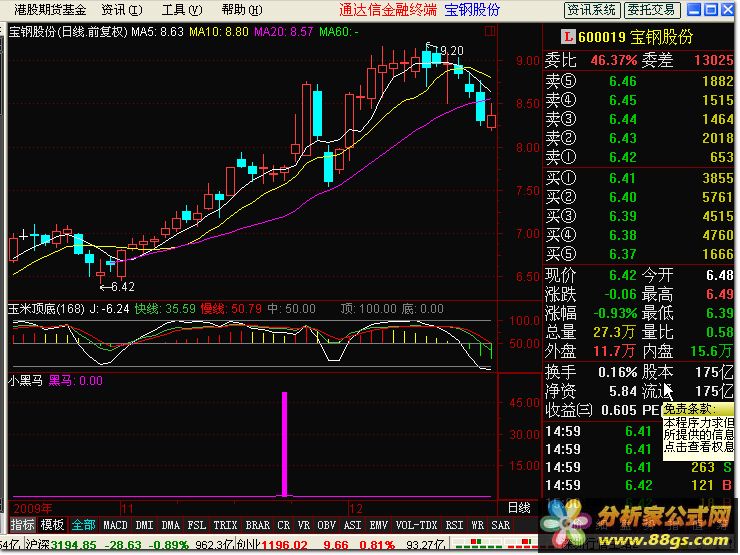Click the 买① bid row at 6.41
The height and width of the screenshot is (555, 740).
(639, 178)
